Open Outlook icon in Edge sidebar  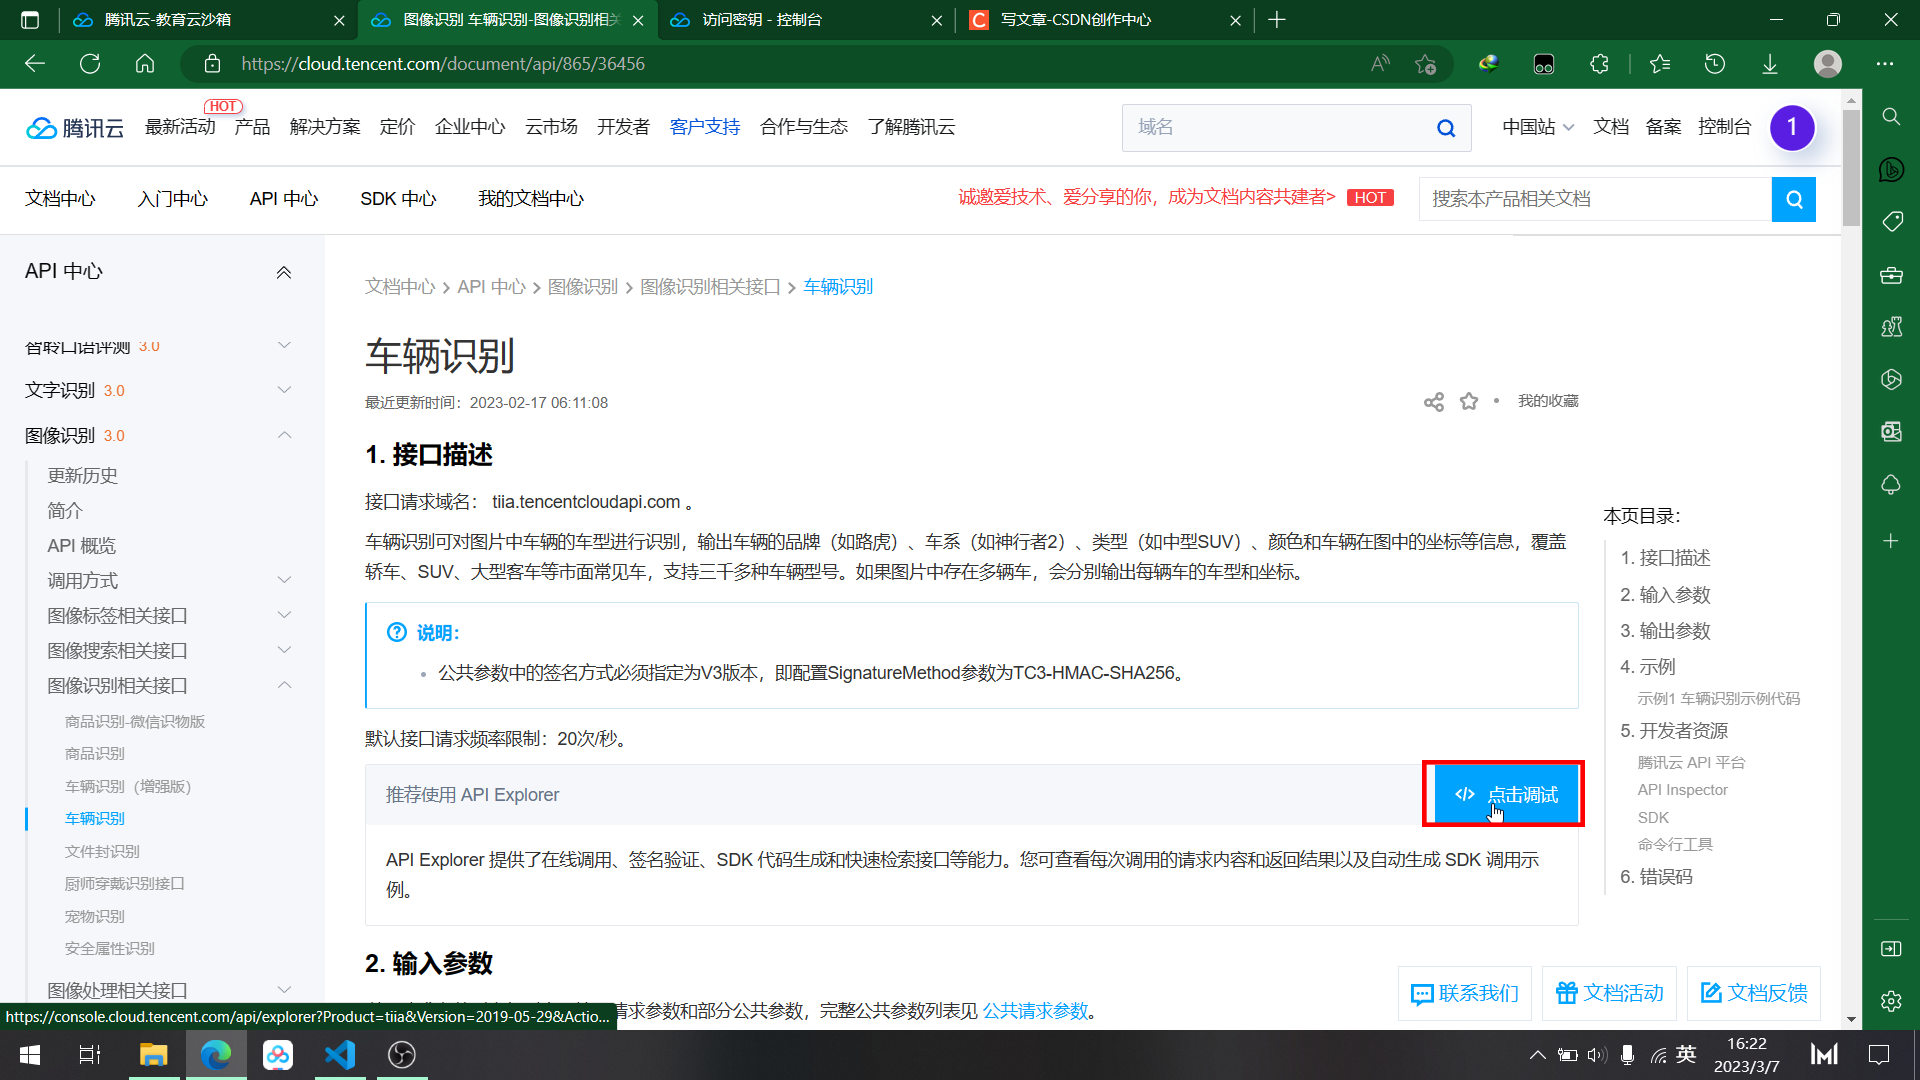click(x=1891, y=431)
